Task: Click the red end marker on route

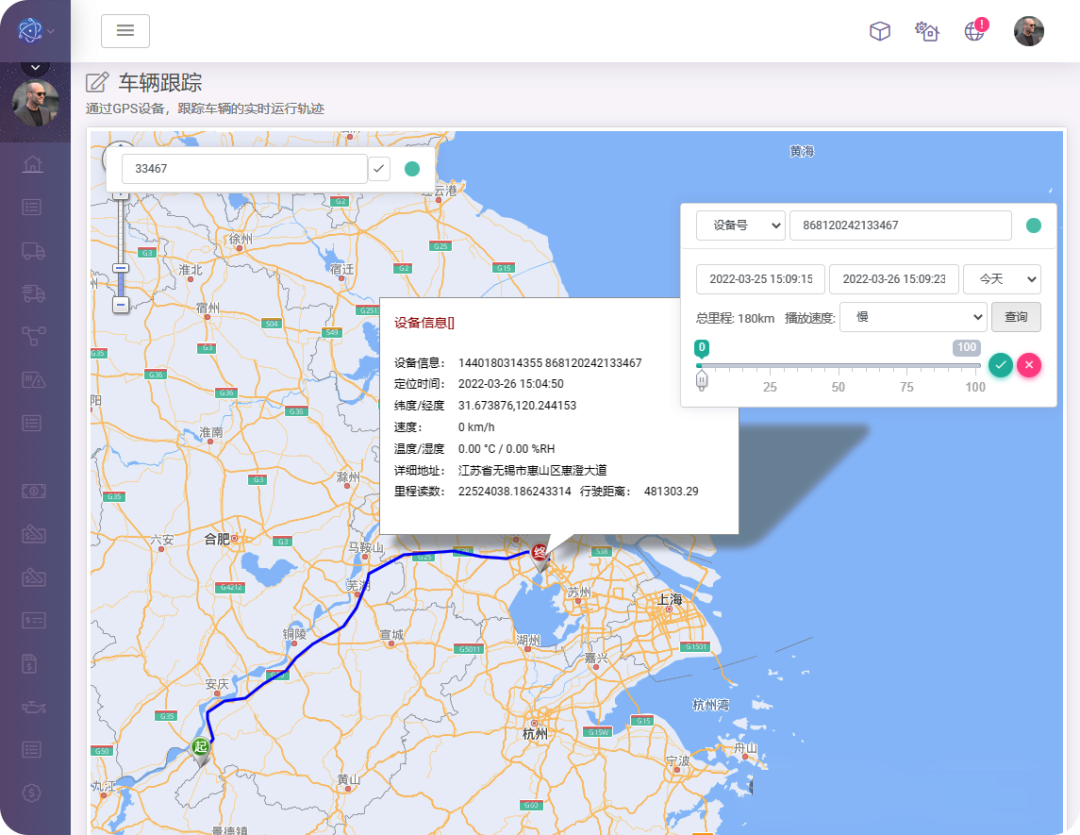Action: point(540,554)
